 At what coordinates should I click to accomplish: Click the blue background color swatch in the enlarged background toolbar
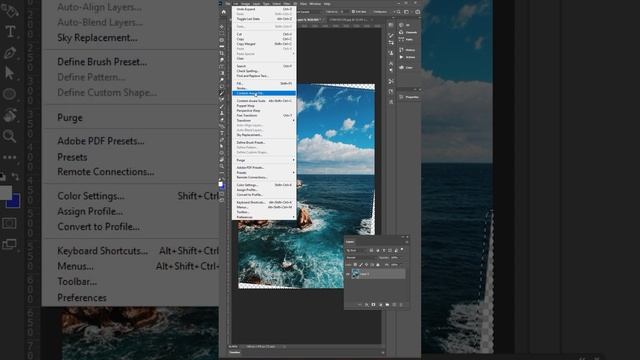14,203
